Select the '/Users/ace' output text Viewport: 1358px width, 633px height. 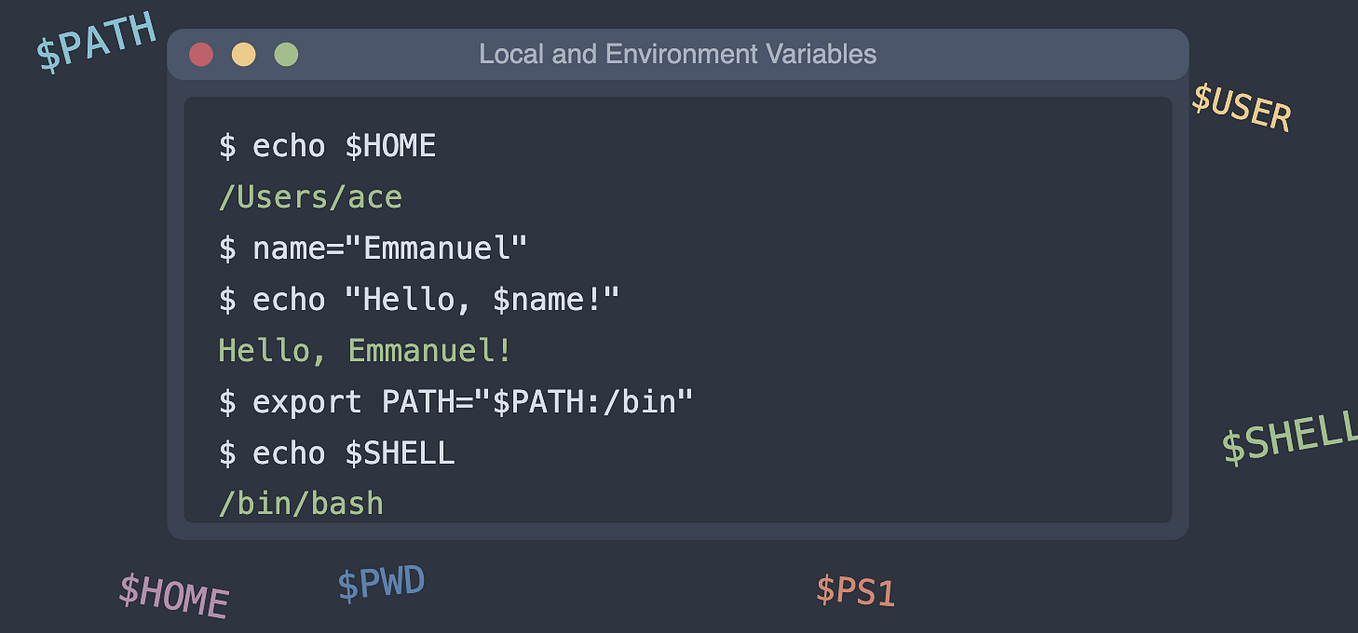[310, 197]
